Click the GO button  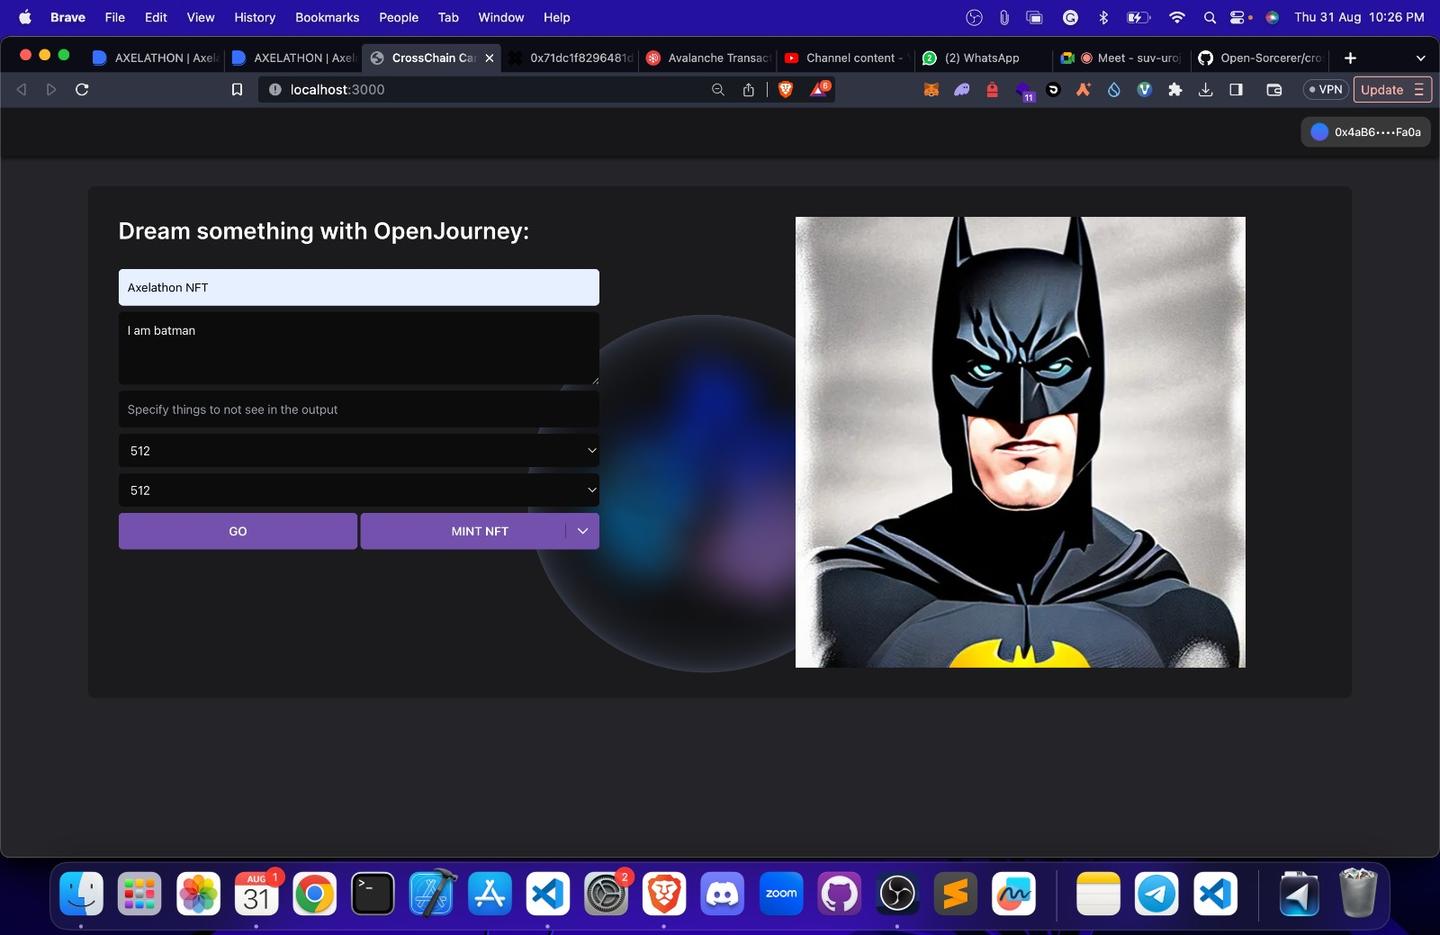[238, 531]
